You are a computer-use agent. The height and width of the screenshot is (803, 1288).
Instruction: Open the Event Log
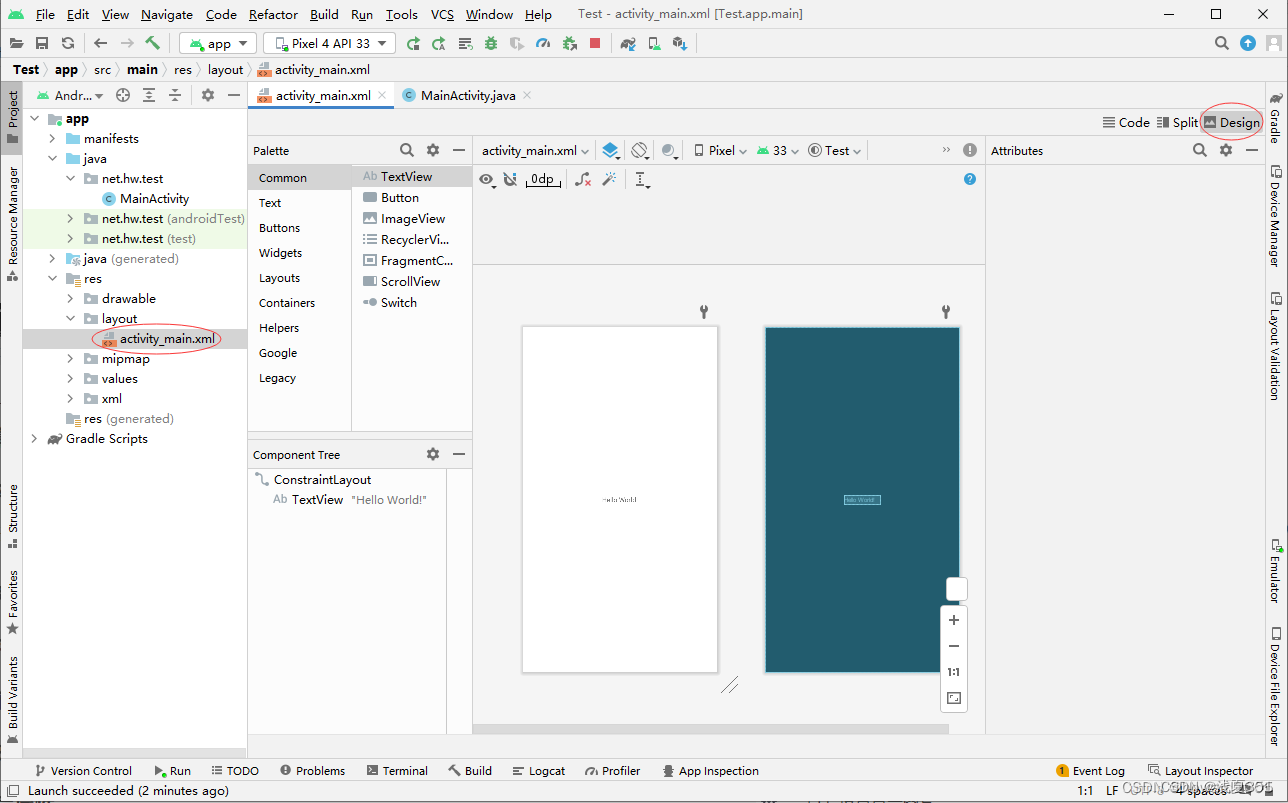tap(1090, 770)
